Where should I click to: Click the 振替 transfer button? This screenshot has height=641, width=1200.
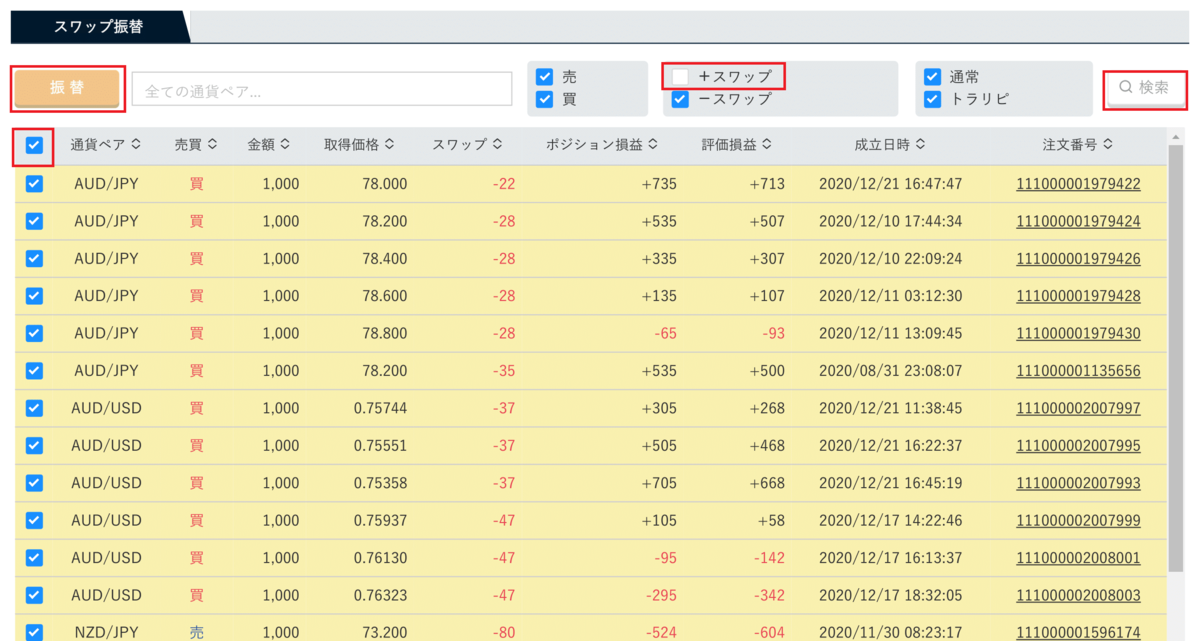67,88
